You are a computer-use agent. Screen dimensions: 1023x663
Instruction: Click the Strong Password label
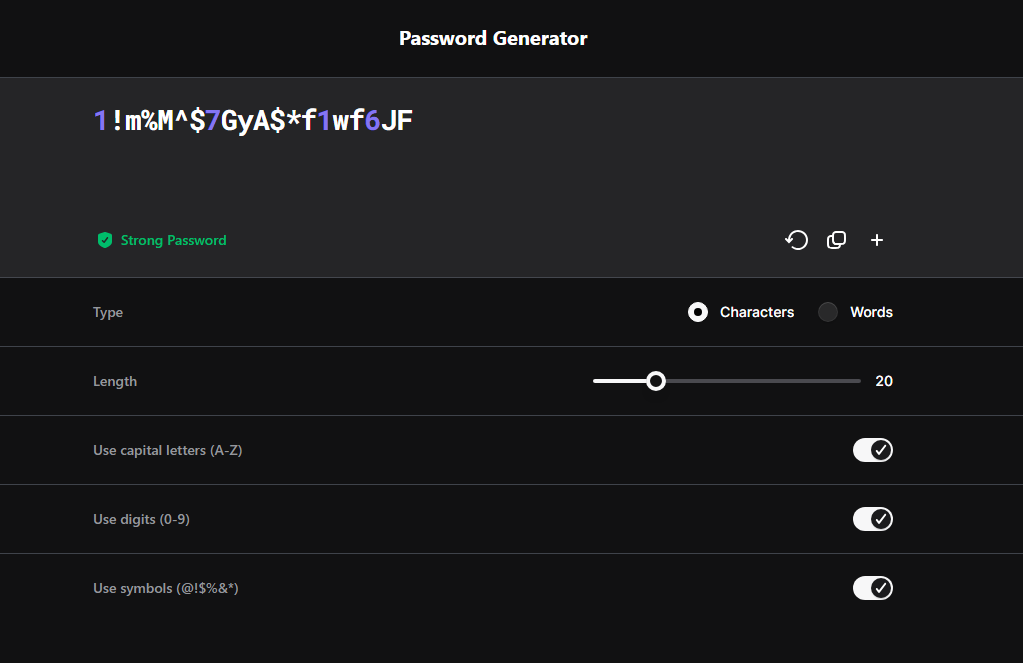[x=172, y=240]
